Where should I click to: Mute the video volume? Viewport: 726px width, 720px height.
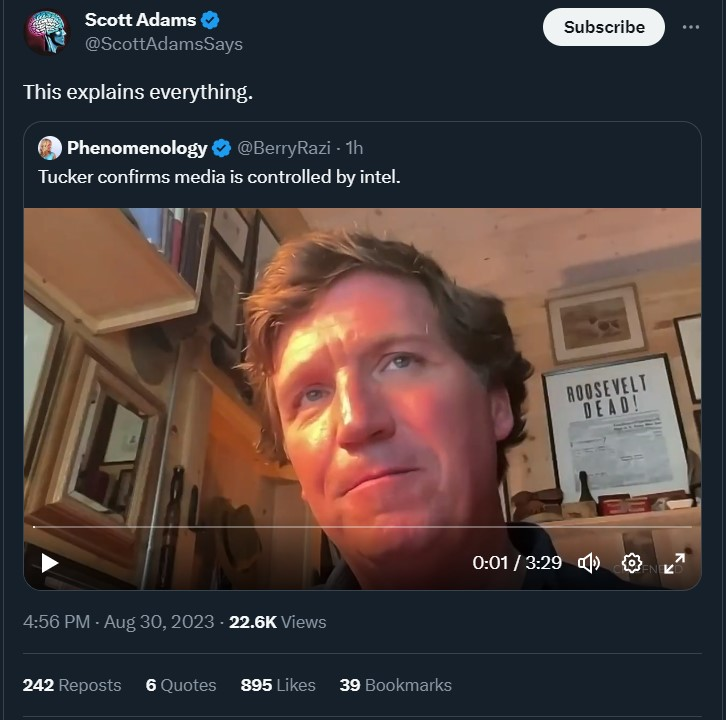pyautogui.click(x=589, y=563)
